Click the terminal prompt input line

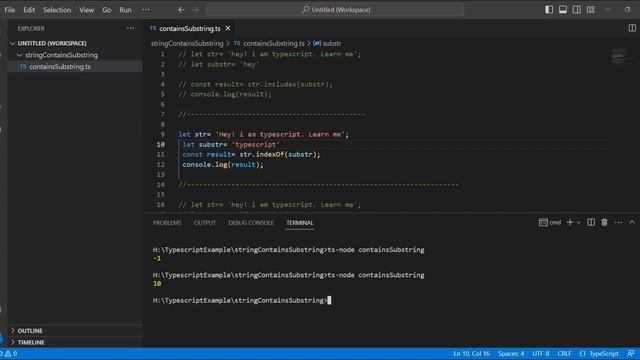pos(242,300)
